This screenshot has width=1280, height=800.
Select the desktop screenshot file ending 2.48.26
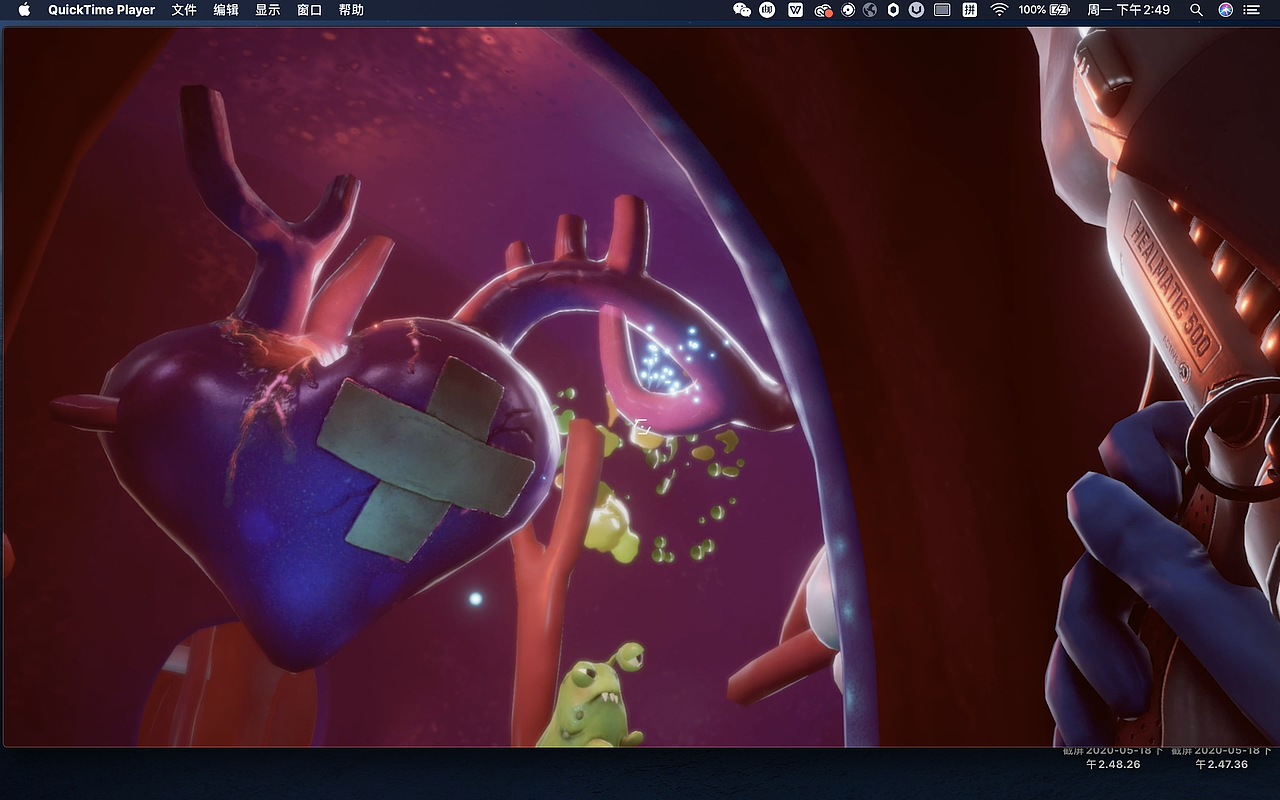click(1113, 757)
